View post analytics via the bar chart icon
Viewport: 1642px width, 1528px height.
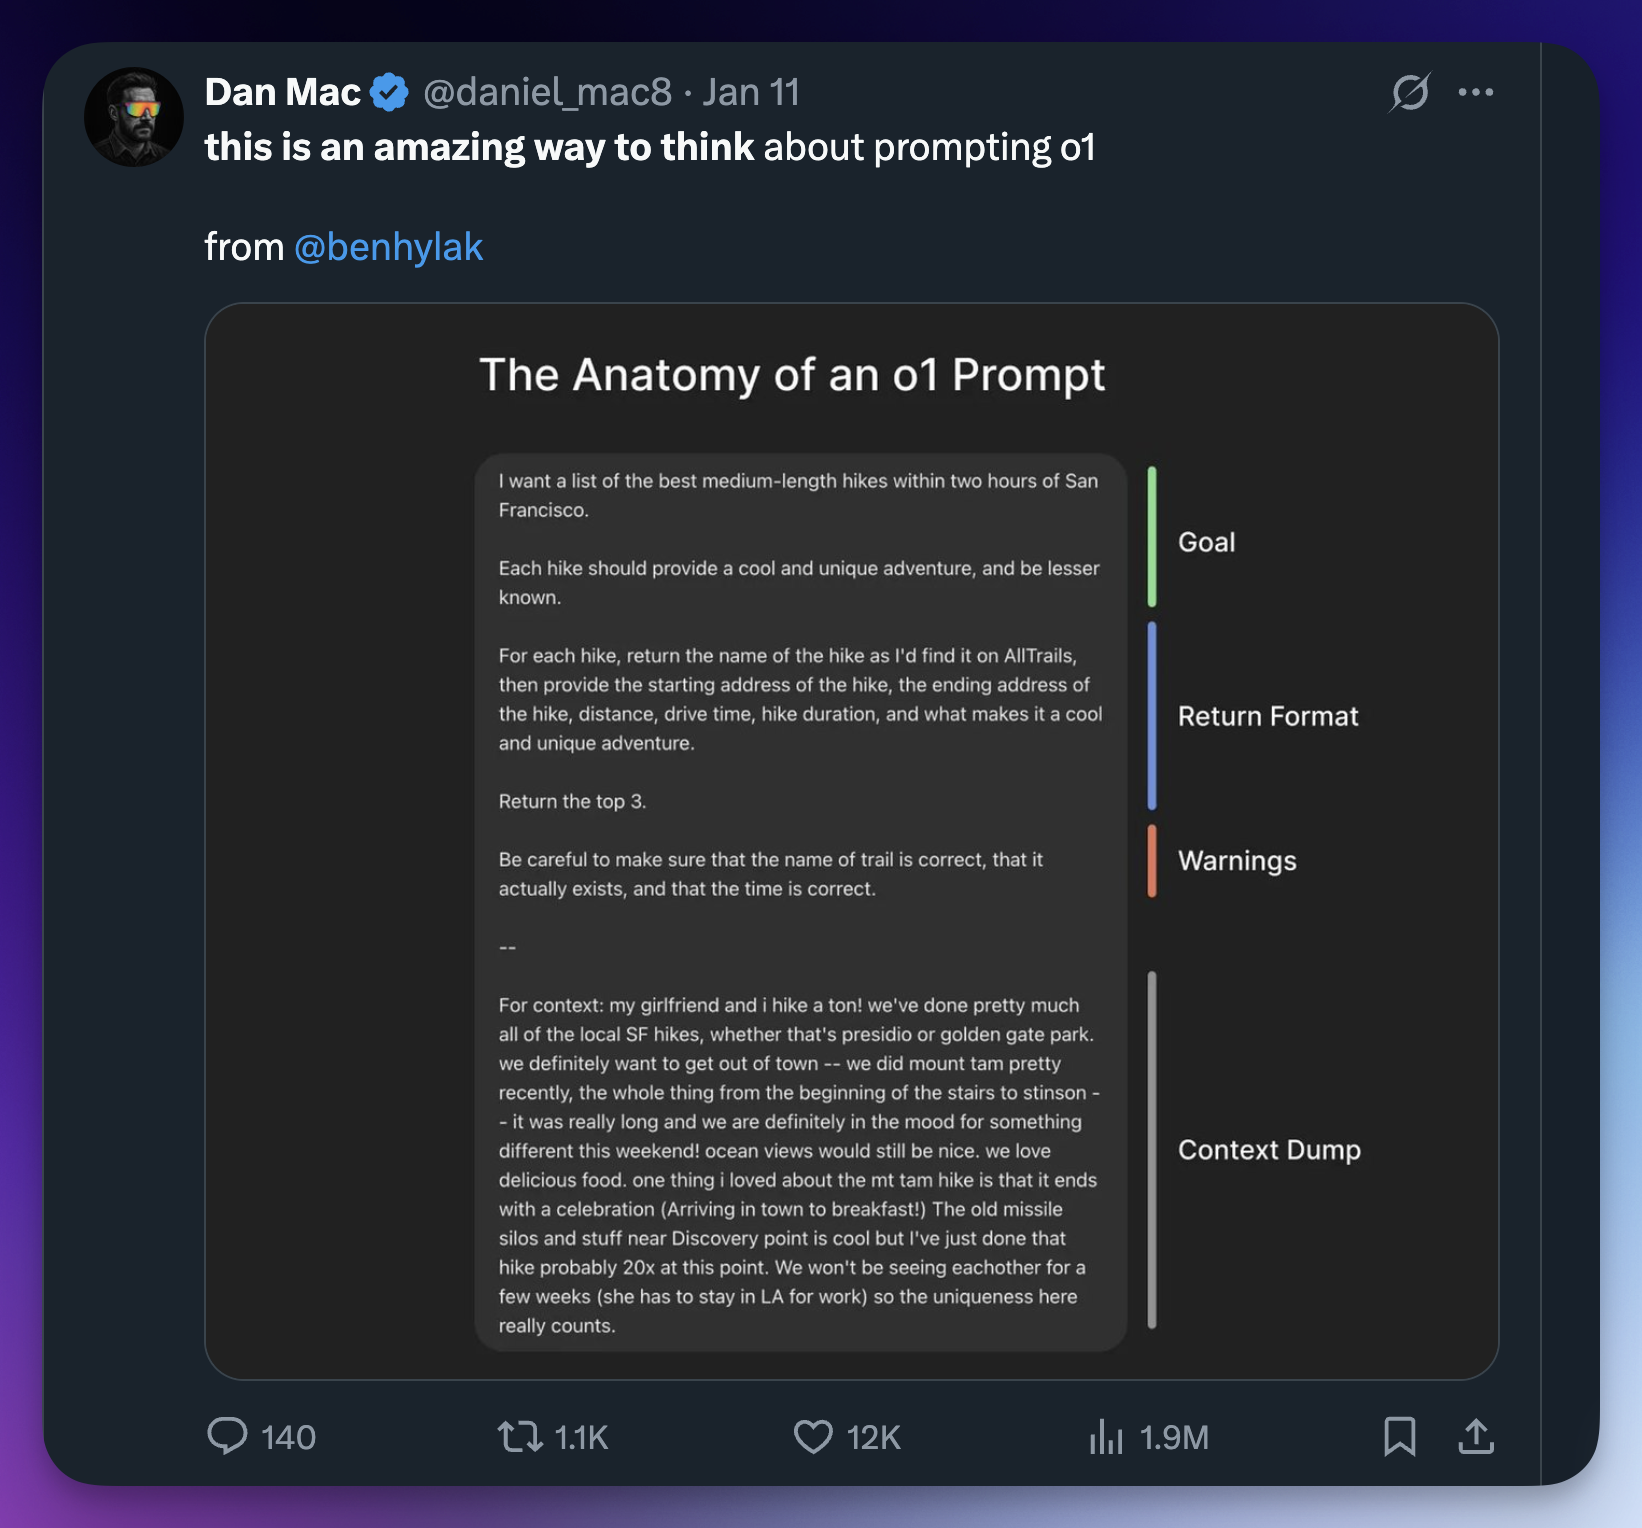(x=1108, y=1437)
